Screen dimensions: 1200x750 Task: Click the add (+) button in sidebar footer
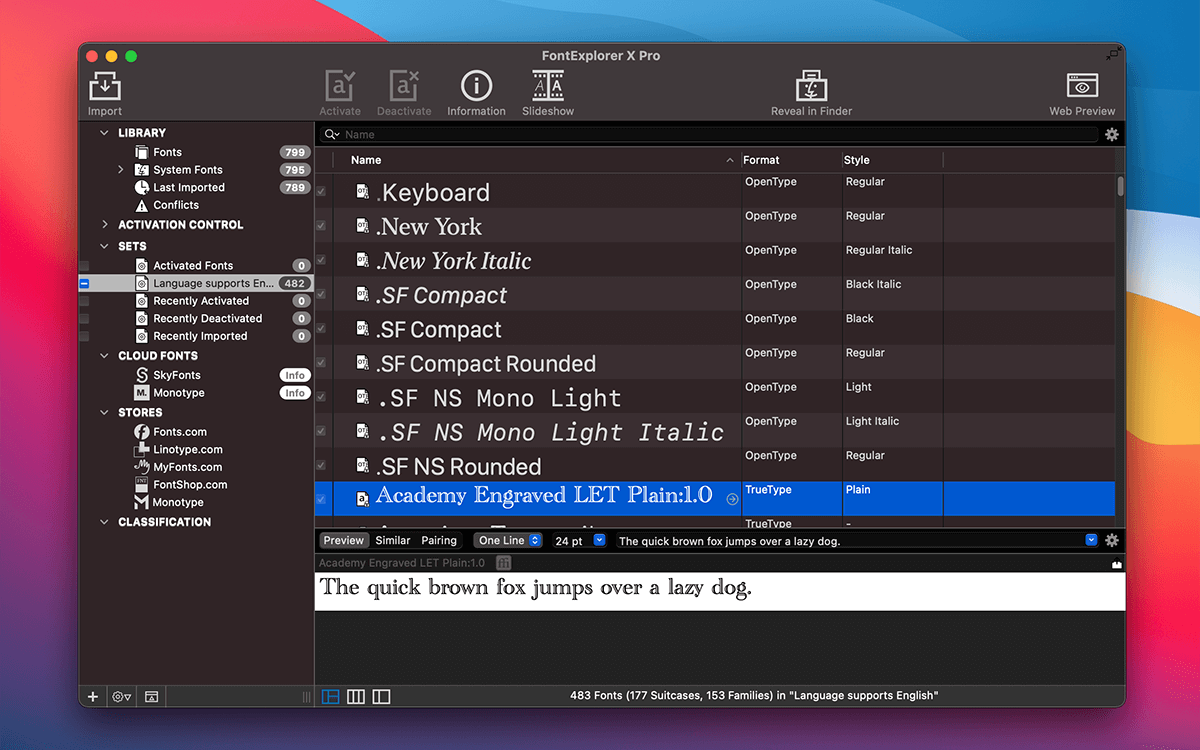click(93, 697)
